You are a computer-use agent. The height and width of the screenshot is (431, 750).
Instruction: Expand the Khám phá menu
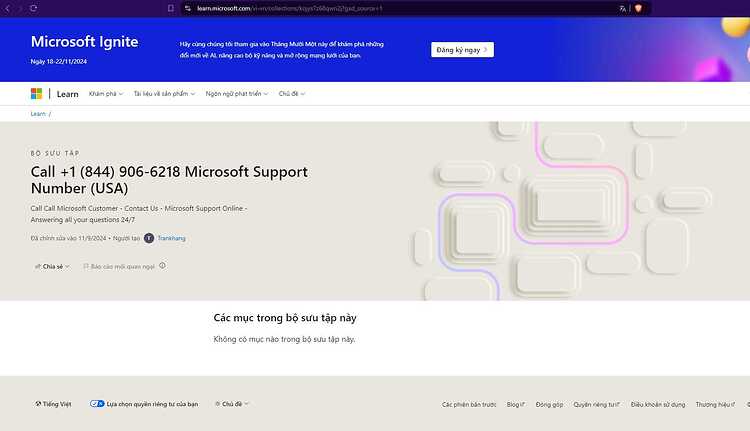click(x=106, y=94)
